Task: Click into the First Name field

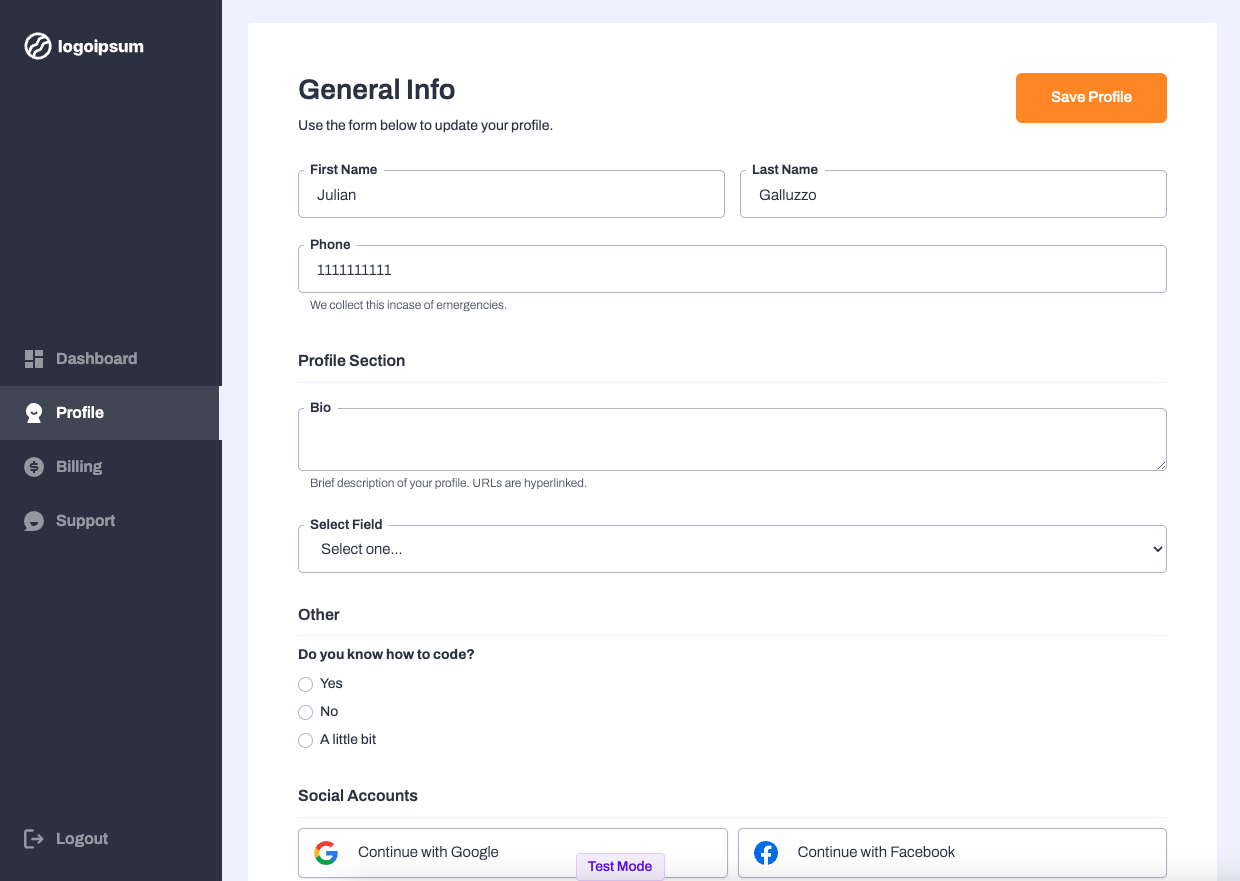Action: click(x=511, y=195)
